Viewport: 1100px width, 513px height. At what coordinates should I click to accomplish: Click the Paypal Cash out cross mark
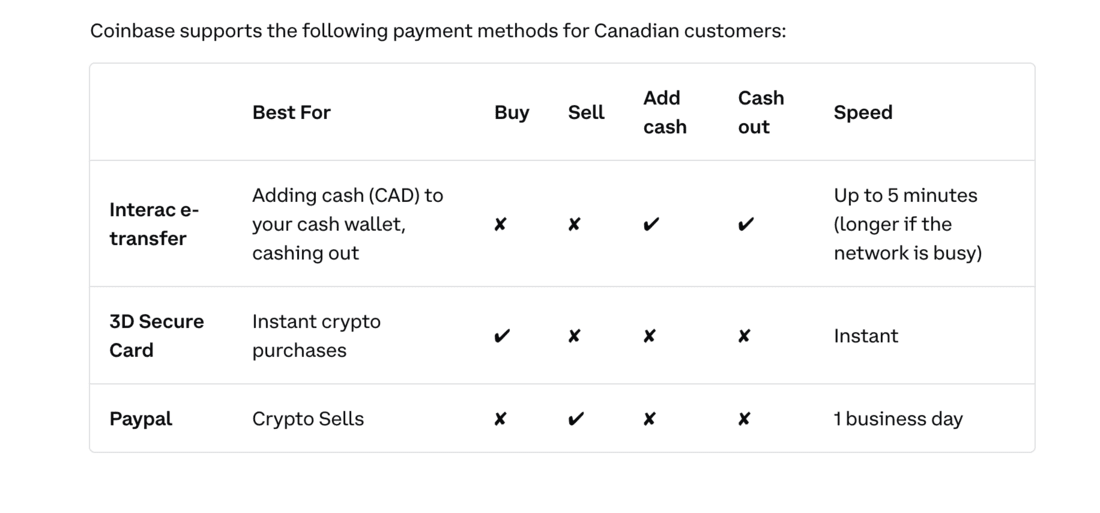tap(744, 419)
